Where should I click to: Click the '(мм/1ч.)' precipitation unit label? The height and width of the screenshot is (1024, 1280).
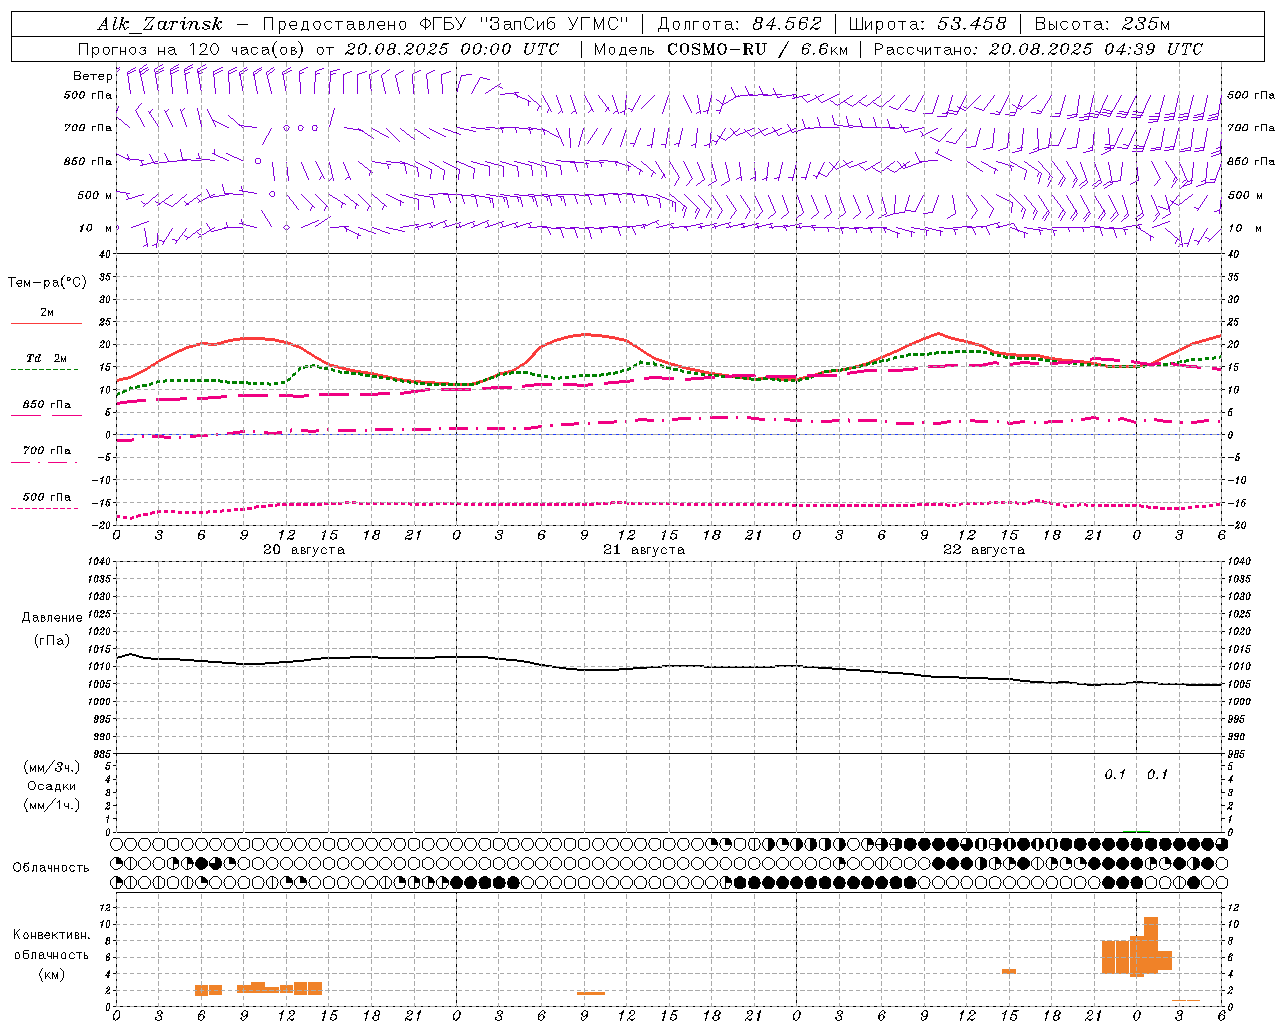pyautogui.click(x=51, y=805)
